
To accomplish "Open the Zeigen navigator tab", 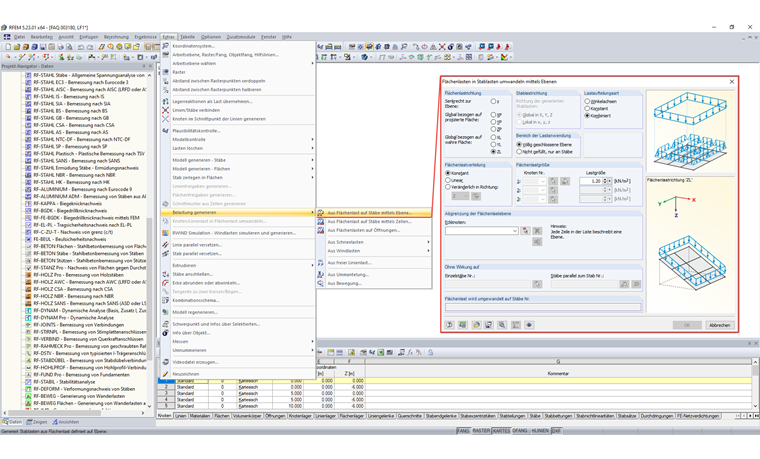I will pyautogui.click(x=37, y=422).
